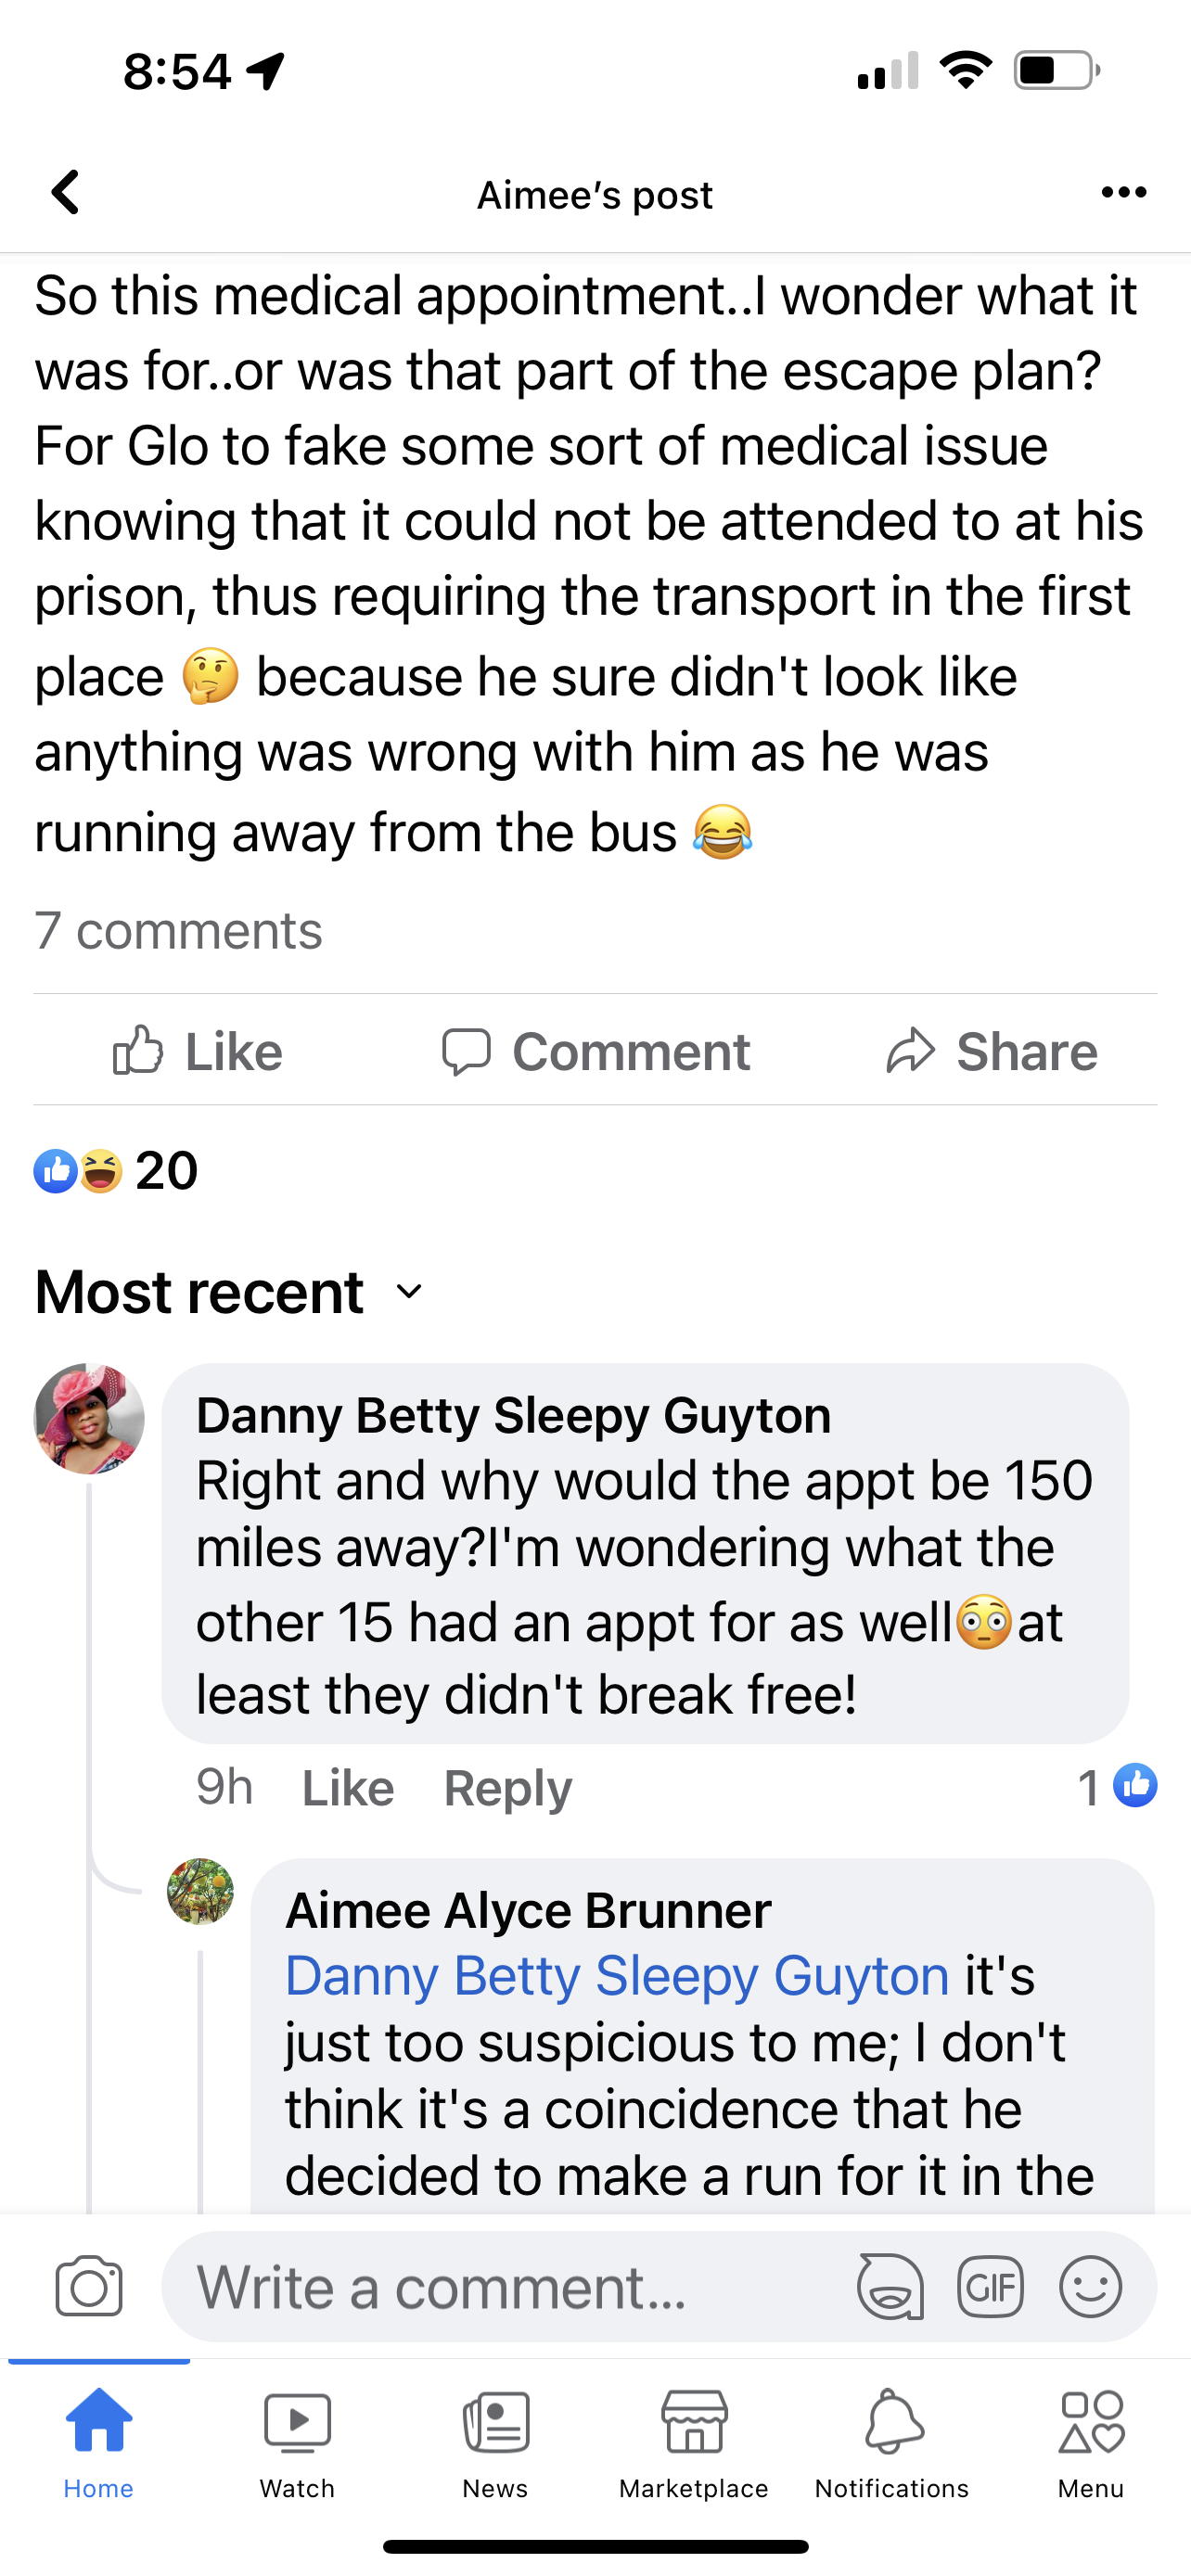Reply to Danny Betty Sleepy Guyton's comment

(507, 1787)
